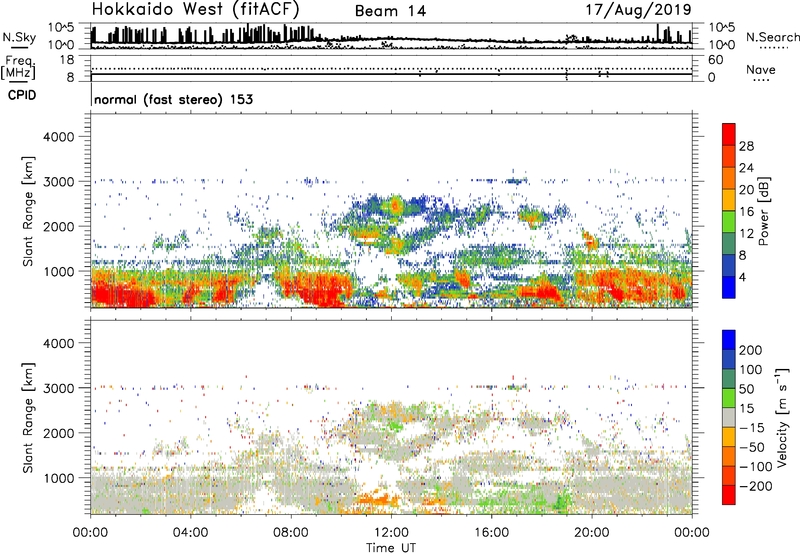This screenshot has height=554, width=800.
Task: Click the gray band of the velocity color bar
Action: coord(729,417)
